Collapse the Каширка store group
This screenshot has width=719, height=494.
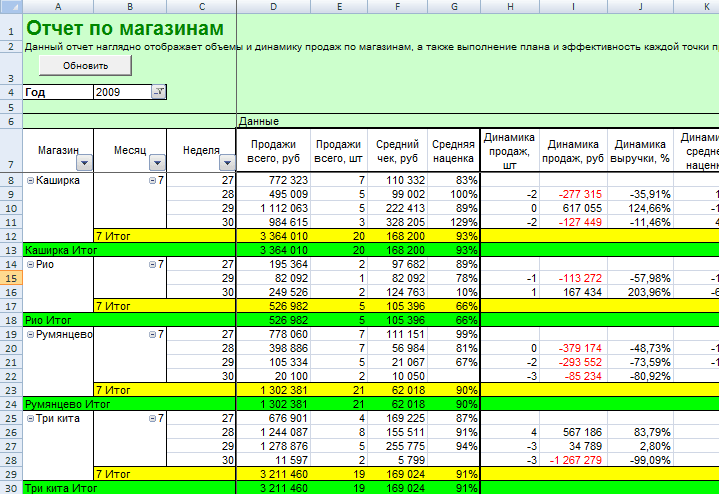coord(30,181)
